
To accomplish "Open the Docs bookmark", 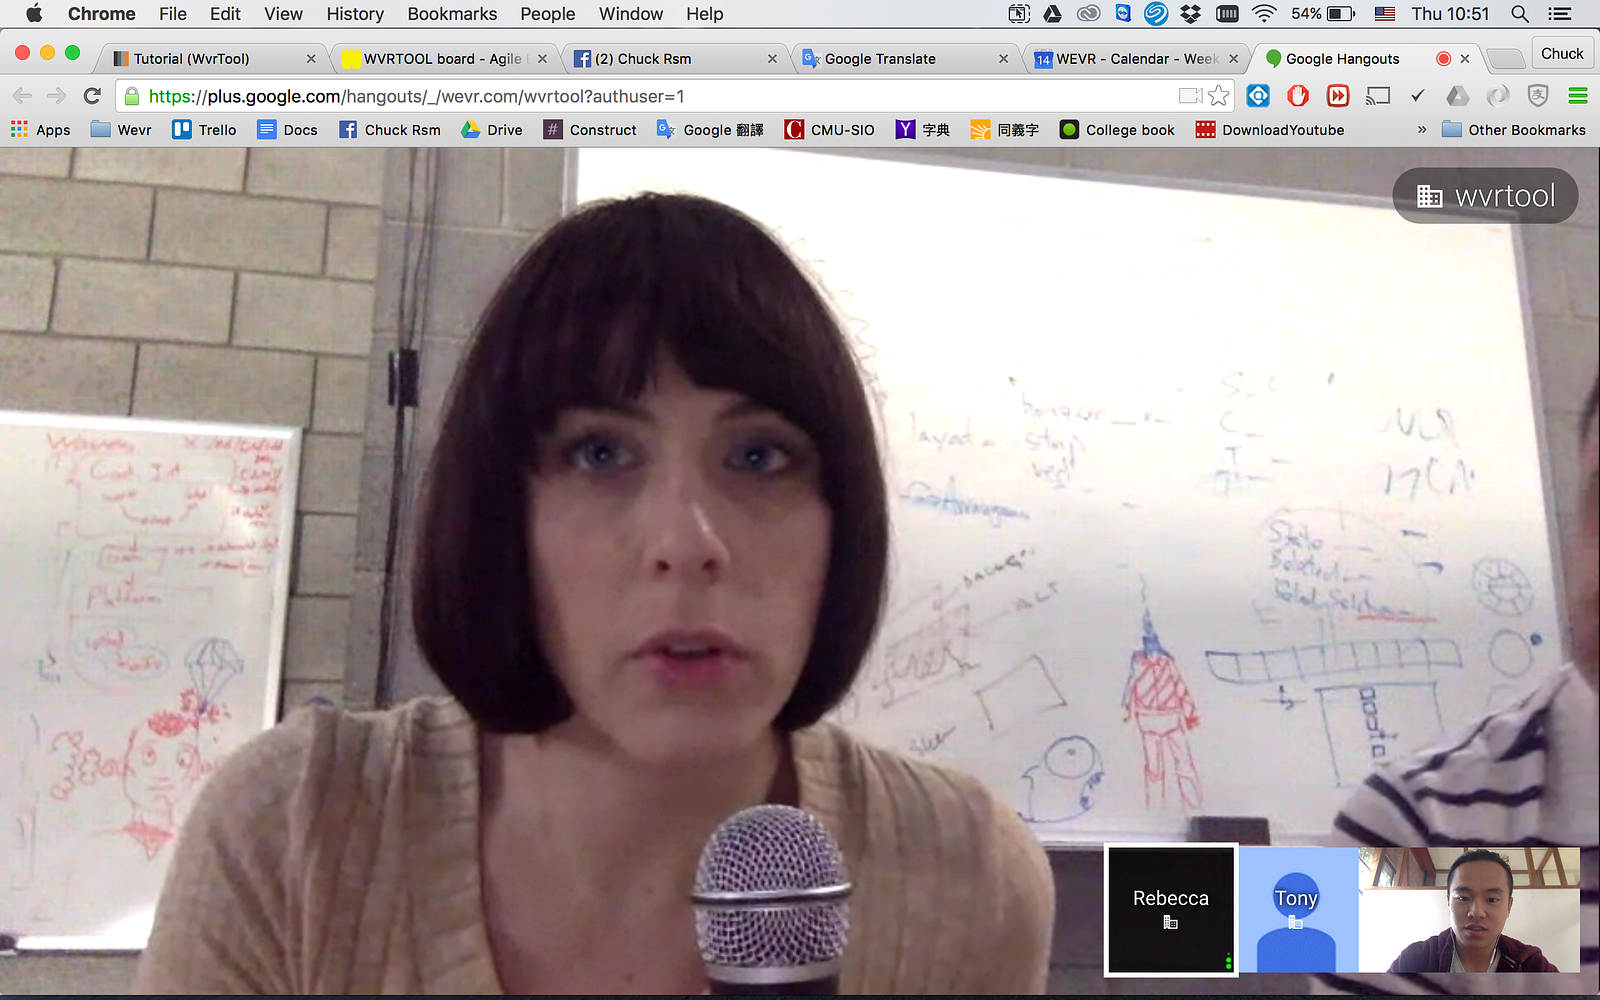I will 288,130.
